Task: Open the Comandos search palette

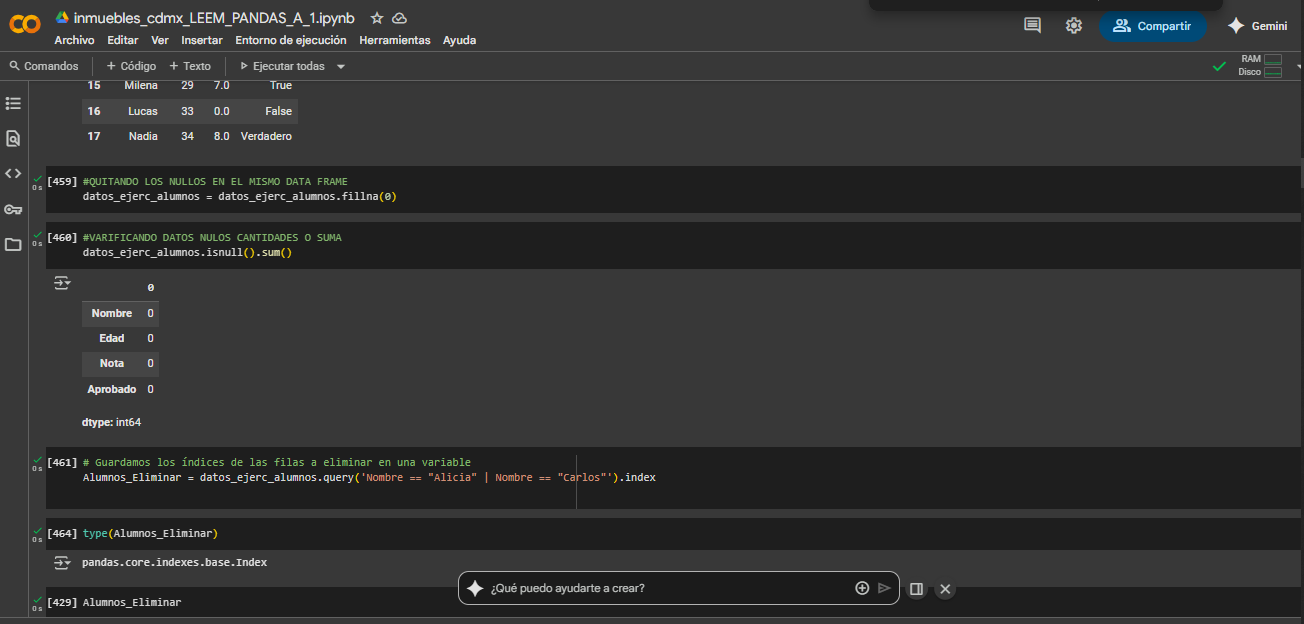Action: 44,66
